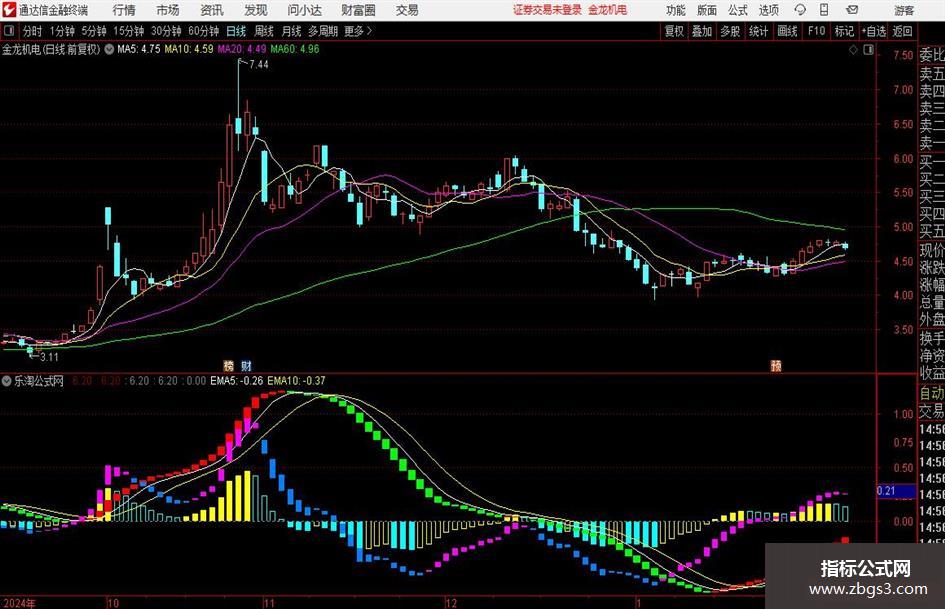Click the 金龙机电 name in title bar
Image resolution: width=945 pixels, height=609 pixels.
(x=608, y=10)
